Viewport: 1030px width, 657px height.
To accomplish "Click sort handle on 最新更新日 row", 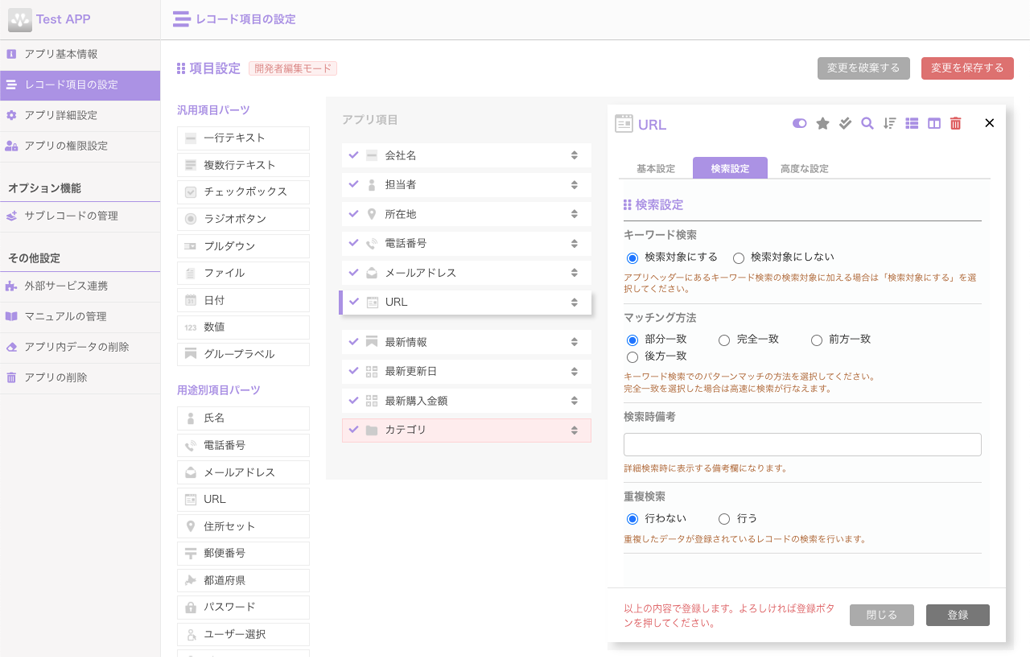I will click(574, 372).
